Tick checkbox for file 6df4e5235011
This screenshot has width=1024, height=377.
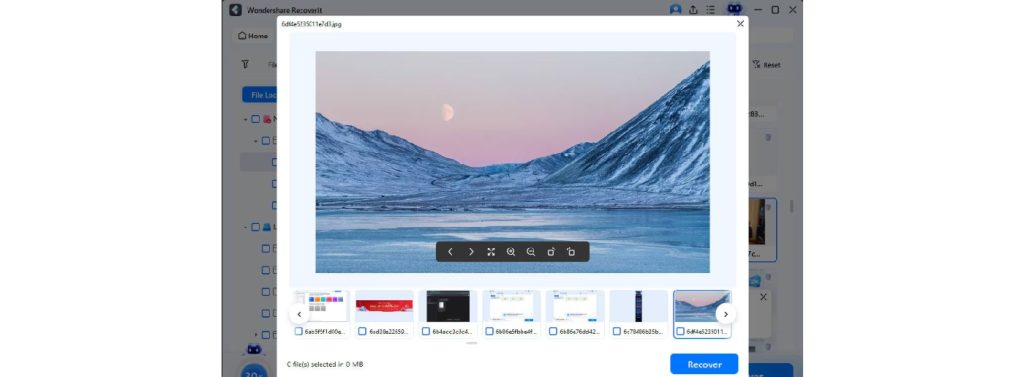coord(680,331)
